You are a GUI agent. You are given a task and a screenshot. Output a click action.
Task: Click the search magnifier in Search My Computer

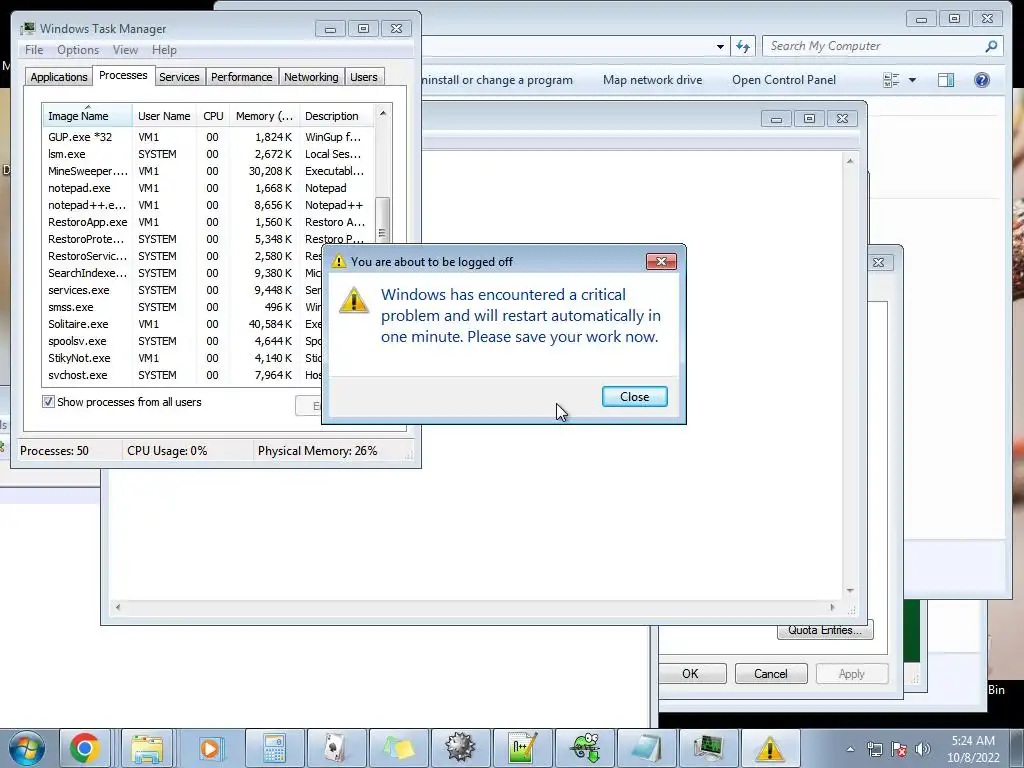click(991, 46)
